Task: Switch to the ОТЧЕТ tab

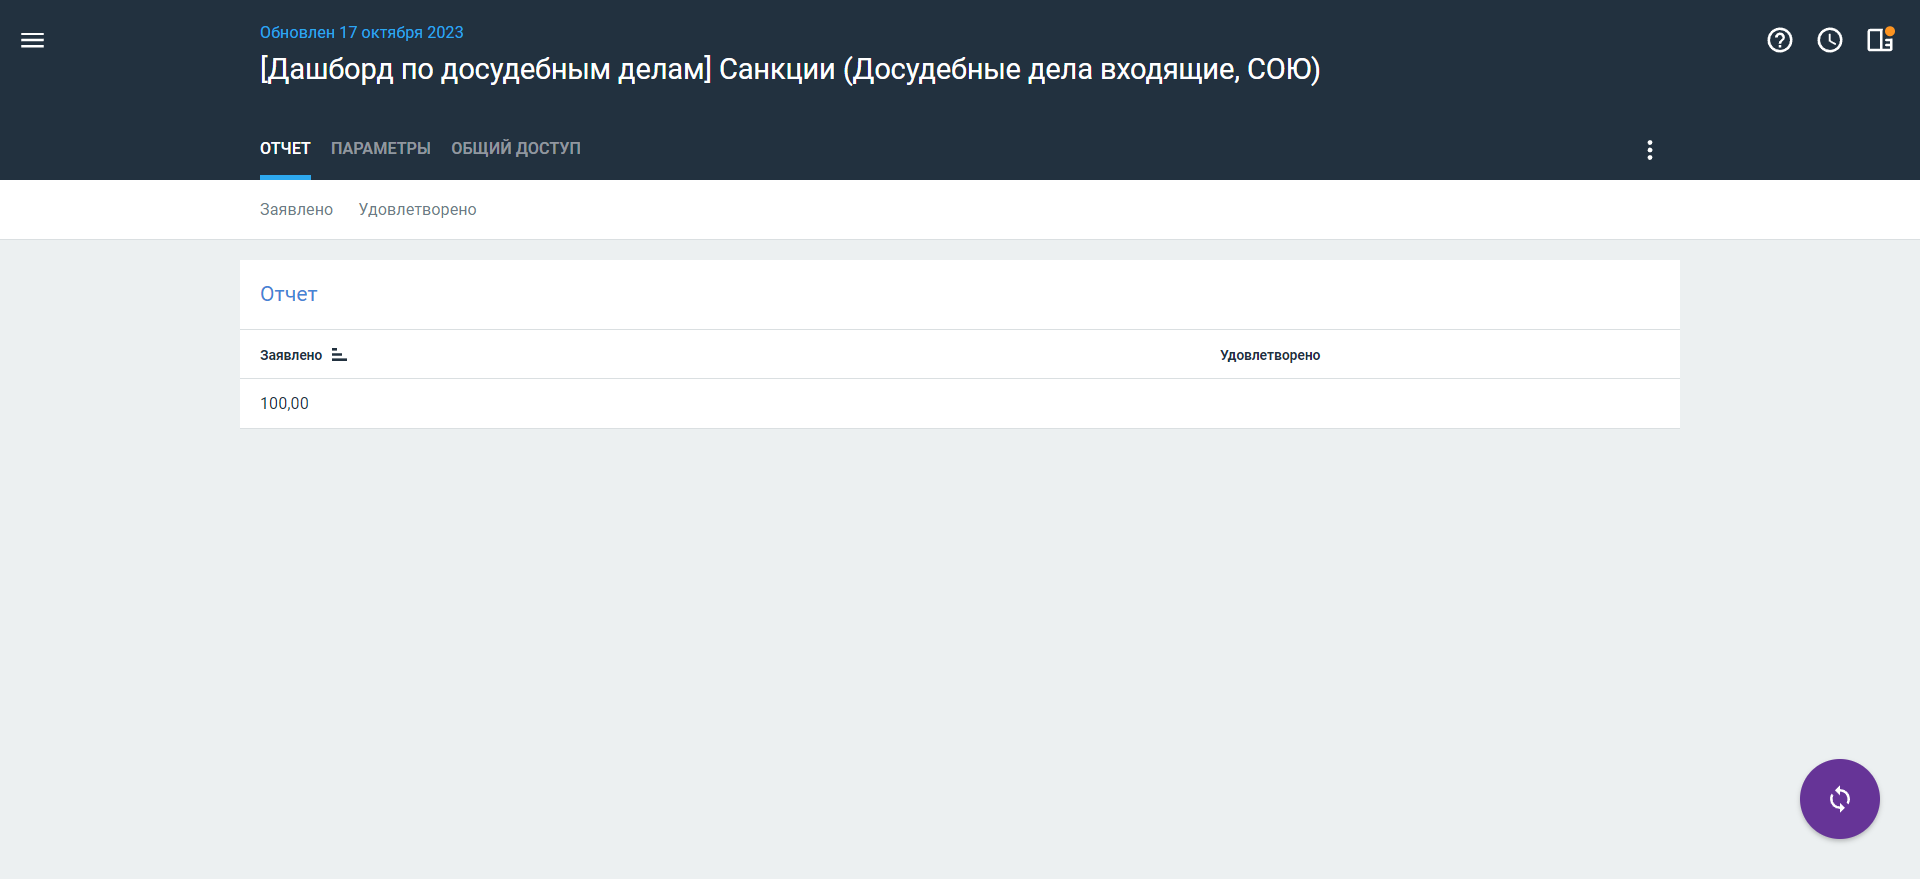Action: [285, 148]
